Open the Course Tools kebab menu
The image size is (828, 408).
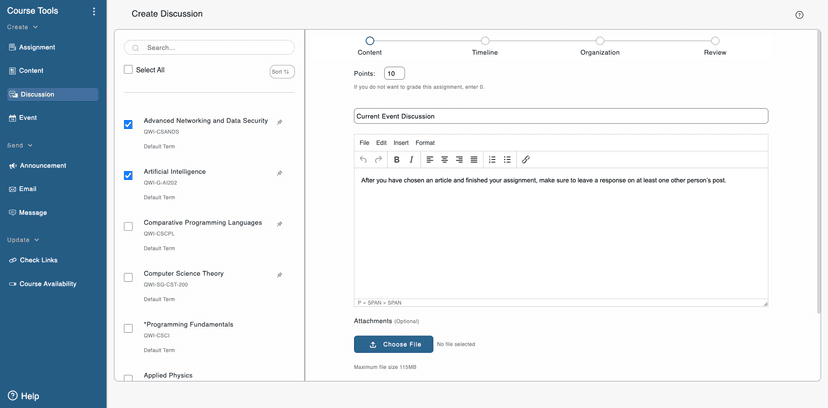[x=94, y=12]
